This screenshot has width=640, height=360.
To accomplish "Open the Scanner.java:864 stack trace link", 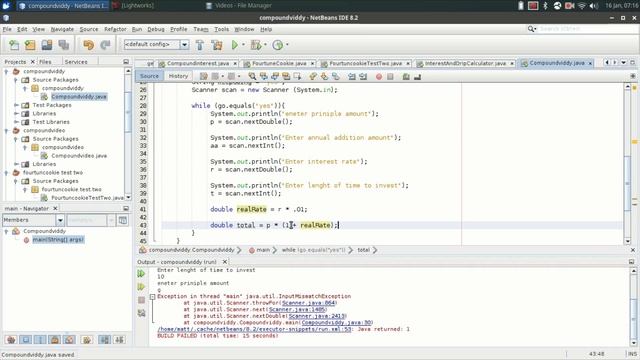I will [308, 303].
